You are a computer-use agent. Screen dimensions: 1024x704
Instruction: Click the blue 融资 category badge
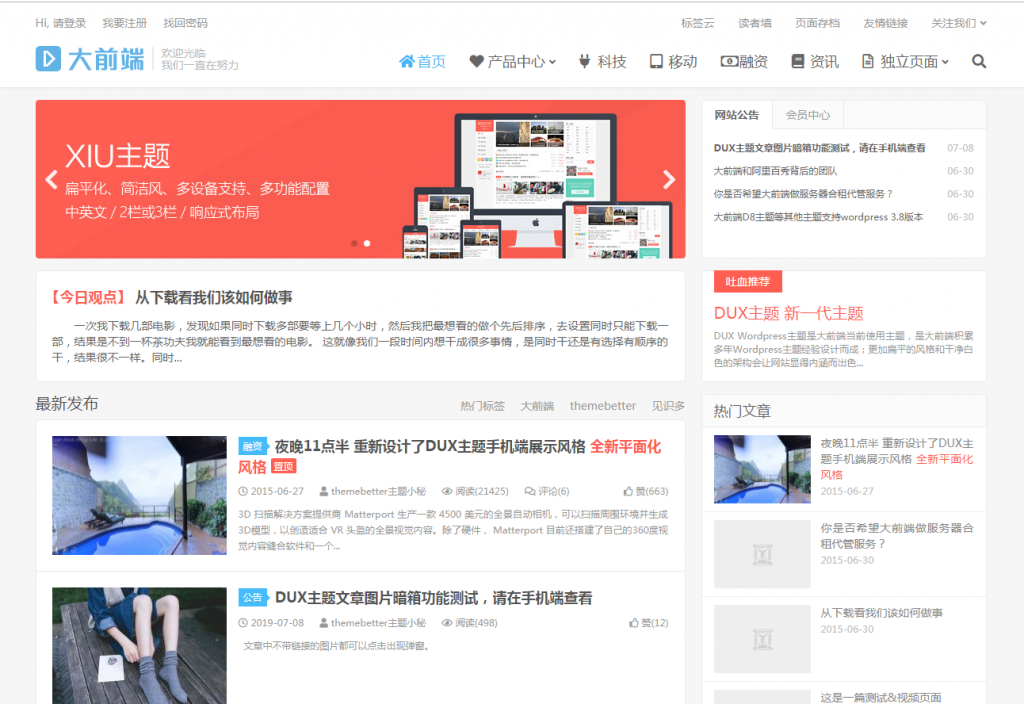253,446
